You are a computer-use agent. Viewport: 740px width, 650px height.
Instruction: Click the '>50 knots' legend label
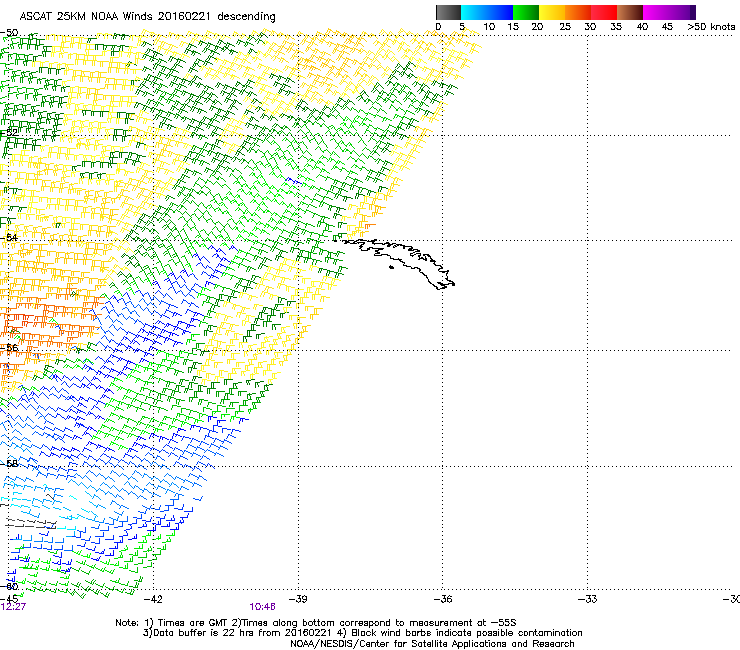(x=711, y=27)
